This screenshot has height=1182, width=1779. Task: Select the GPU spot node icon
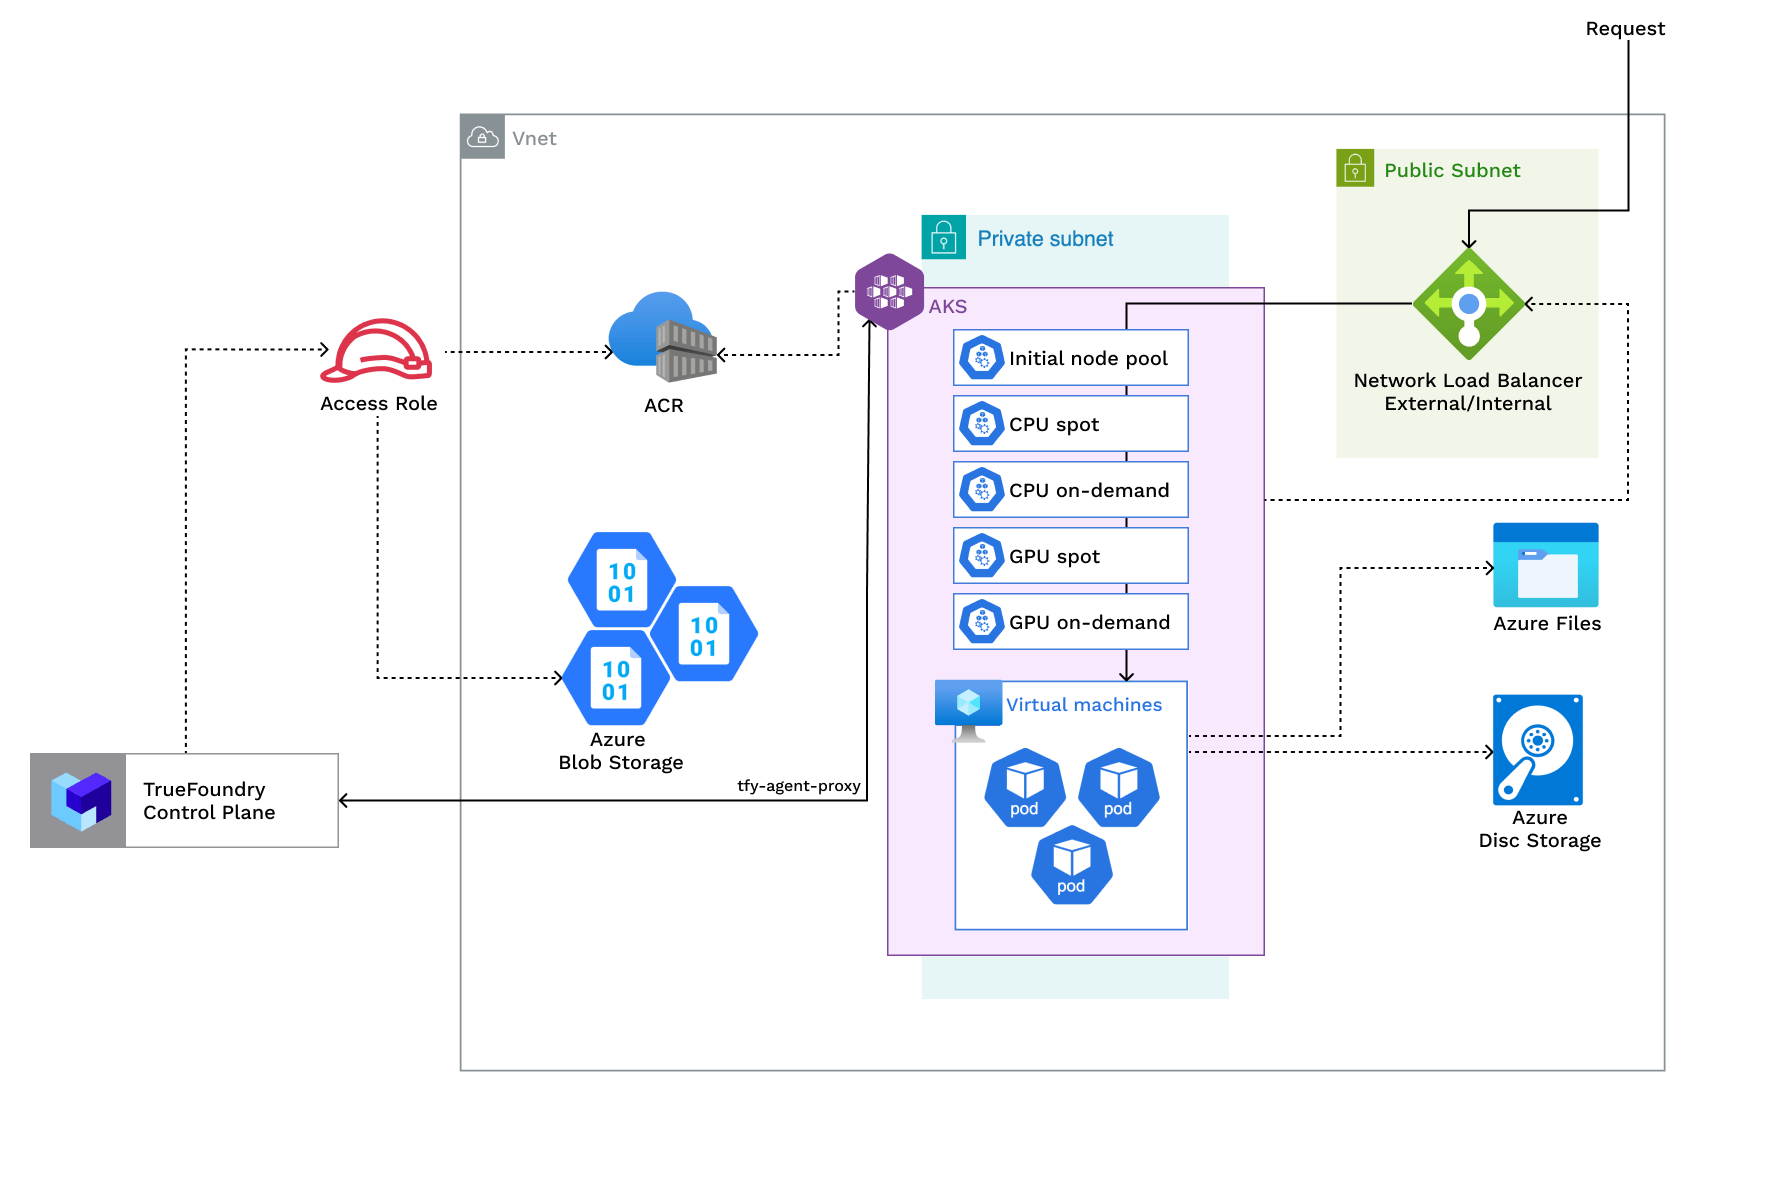[x=982, y=556]
